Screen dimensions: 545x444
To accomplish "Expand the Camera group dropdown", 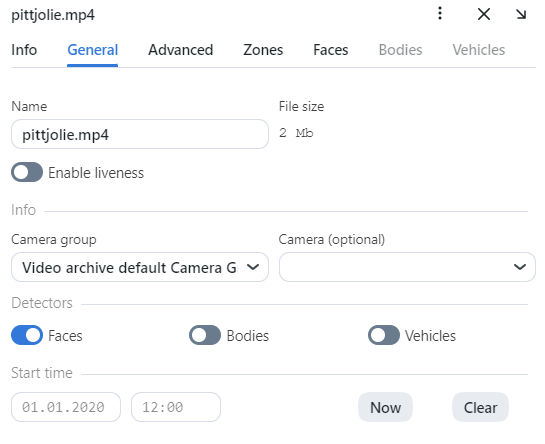I will pyautogui.click(x=140, y=267).
